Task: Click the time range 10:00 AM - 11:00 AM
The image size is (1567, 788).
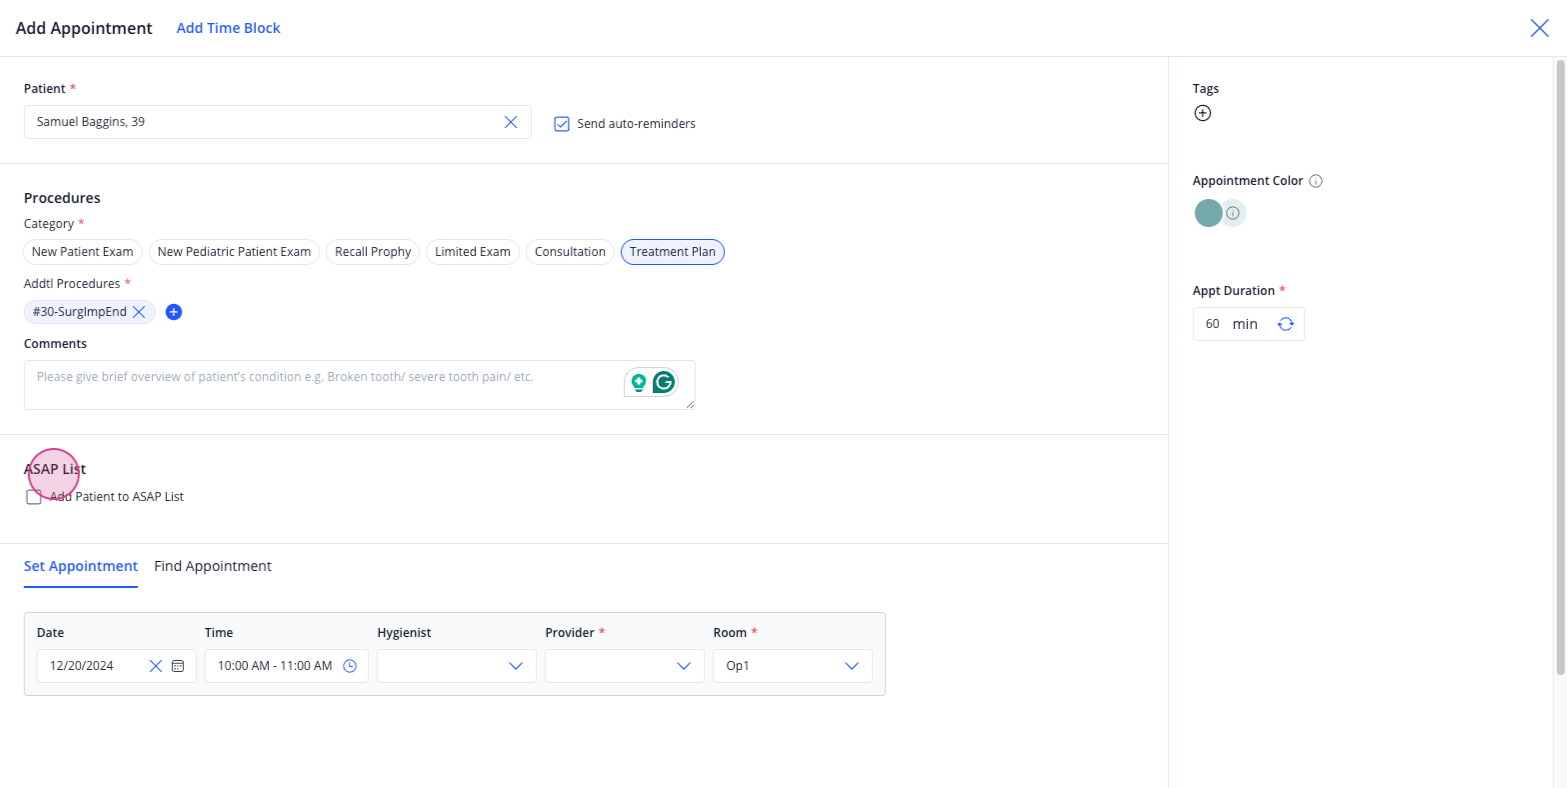Action: point(275,666)
